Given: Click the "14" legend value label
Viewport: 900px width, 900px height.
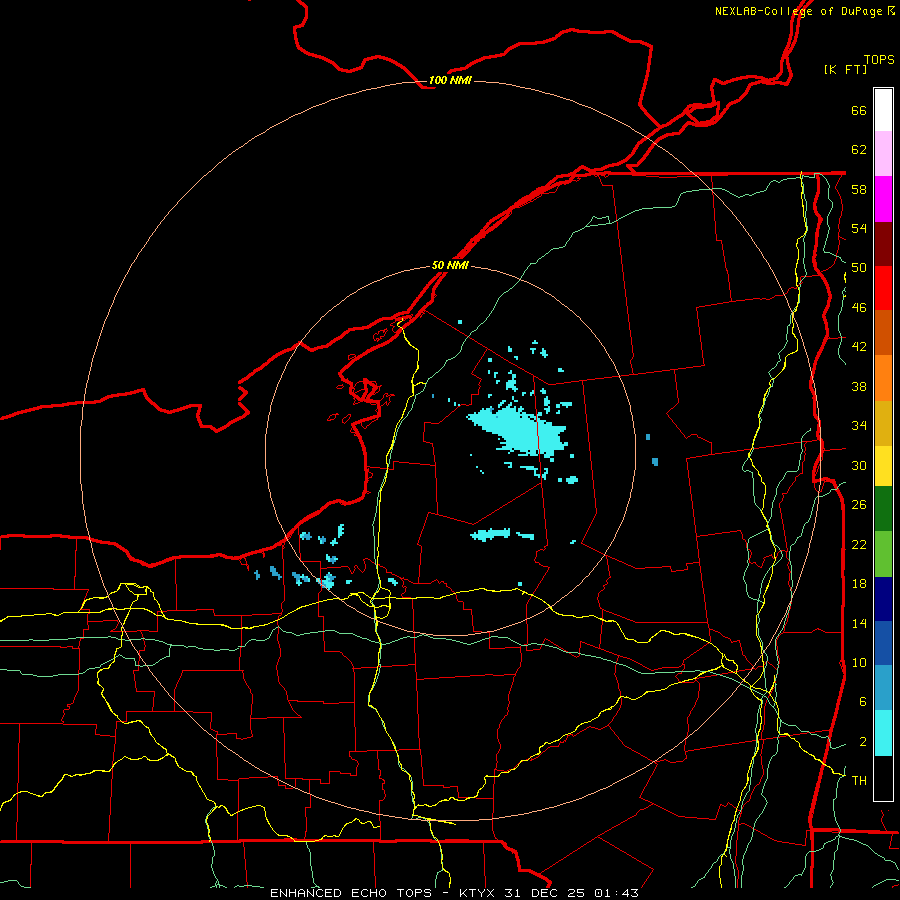Looking at the screenshot, I should tap(859, 623).
